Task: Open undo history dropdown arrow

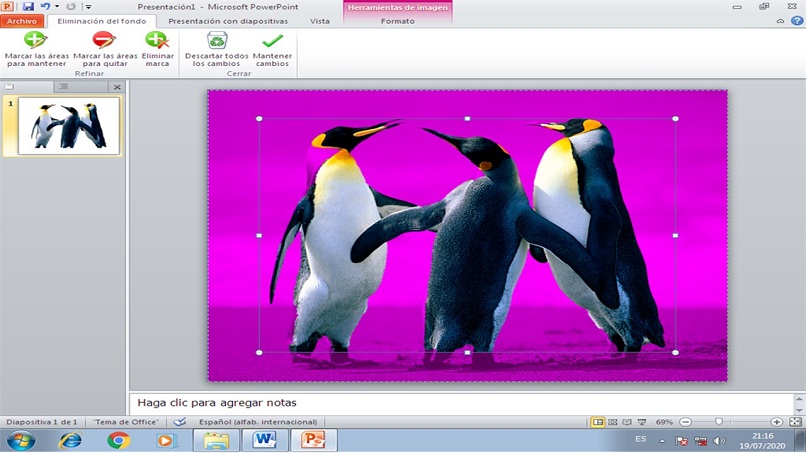Action: [x=57, y=7]
